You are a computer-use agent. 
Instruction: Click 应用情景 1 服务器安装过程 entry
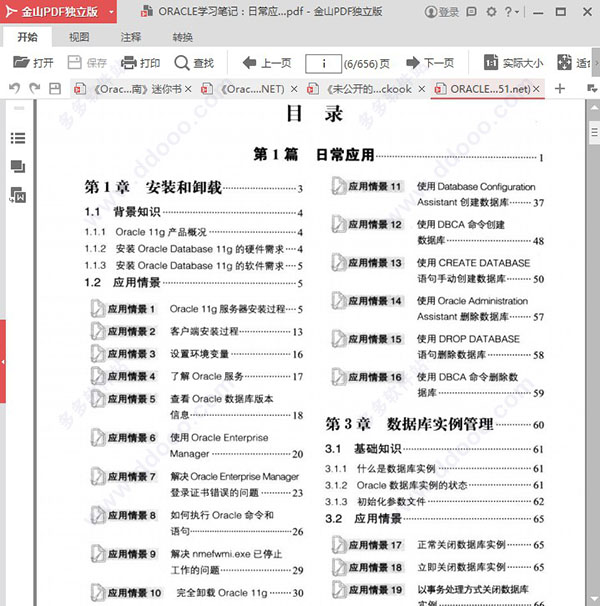(x=197, y=309)
